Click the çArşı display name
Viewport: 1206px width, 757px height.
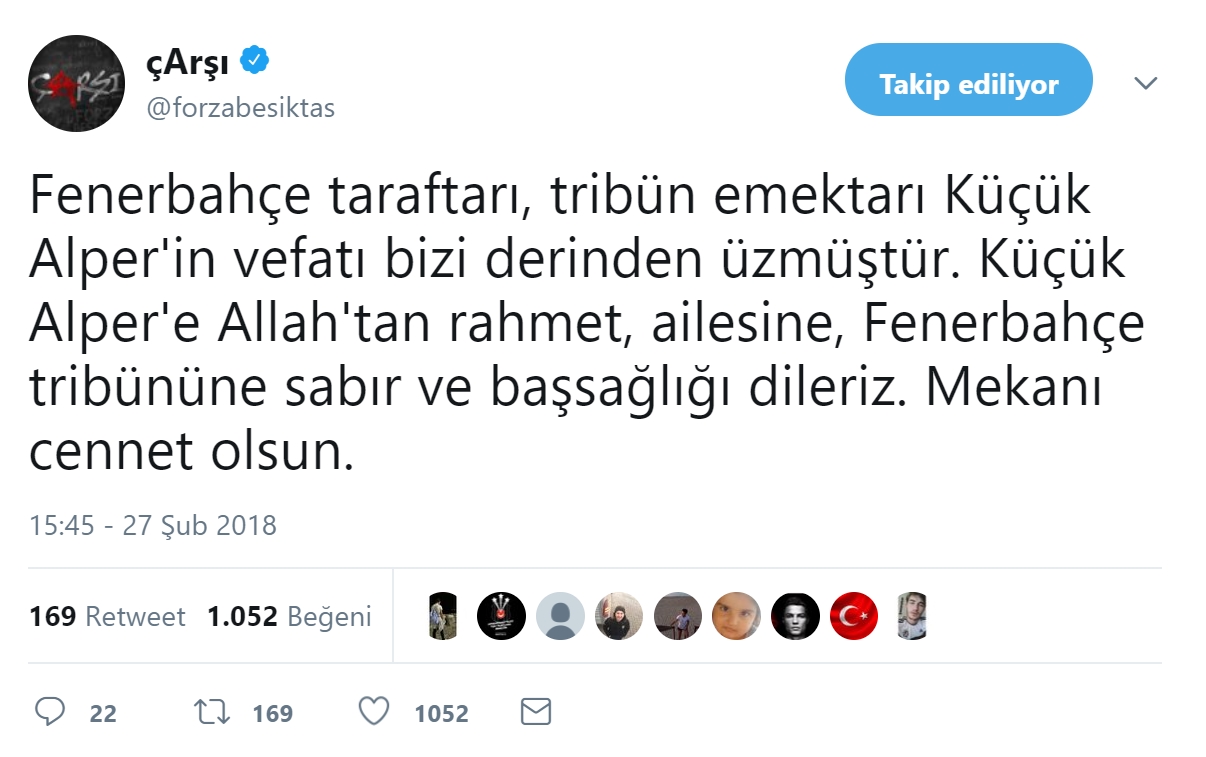tap(189, 63)
